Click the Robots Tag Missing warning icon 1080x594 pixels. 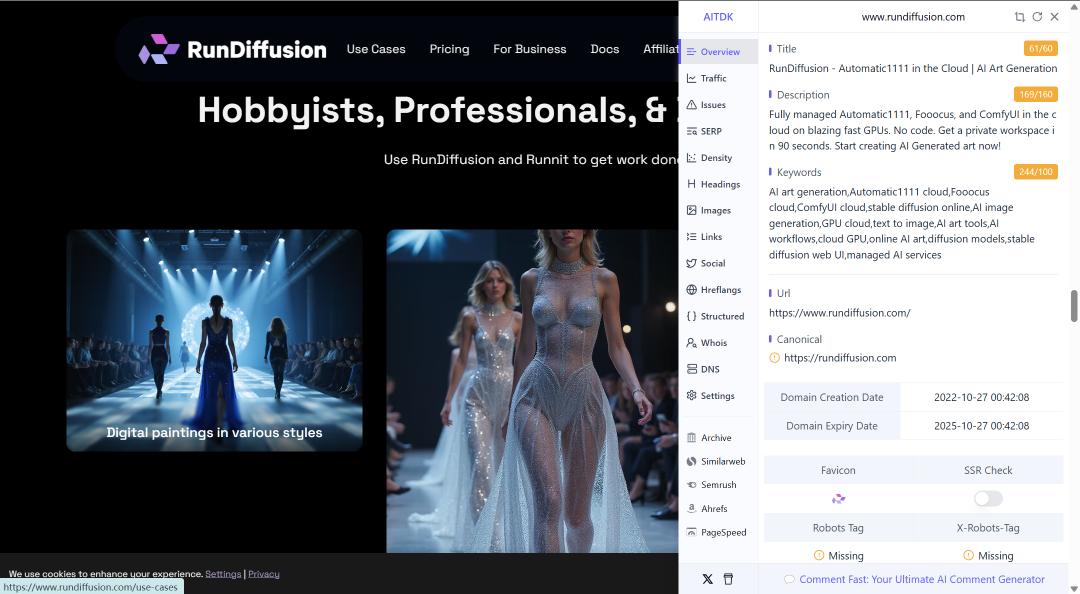click(818, 555)
